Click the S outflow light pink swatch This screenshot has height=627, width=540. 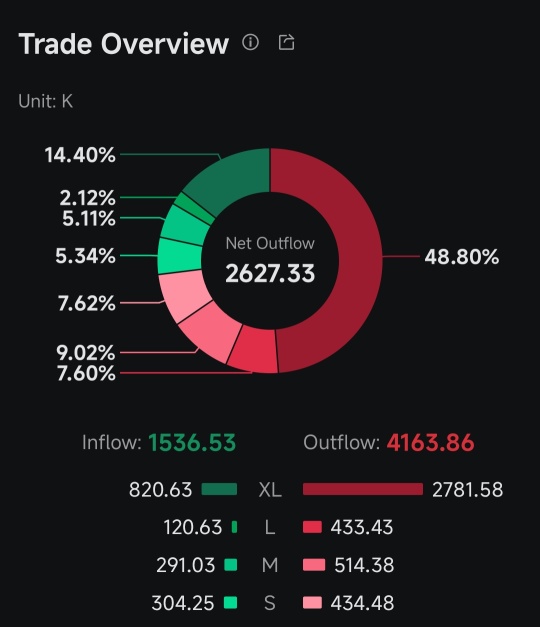pyautogui.click(x=312, y=603)
